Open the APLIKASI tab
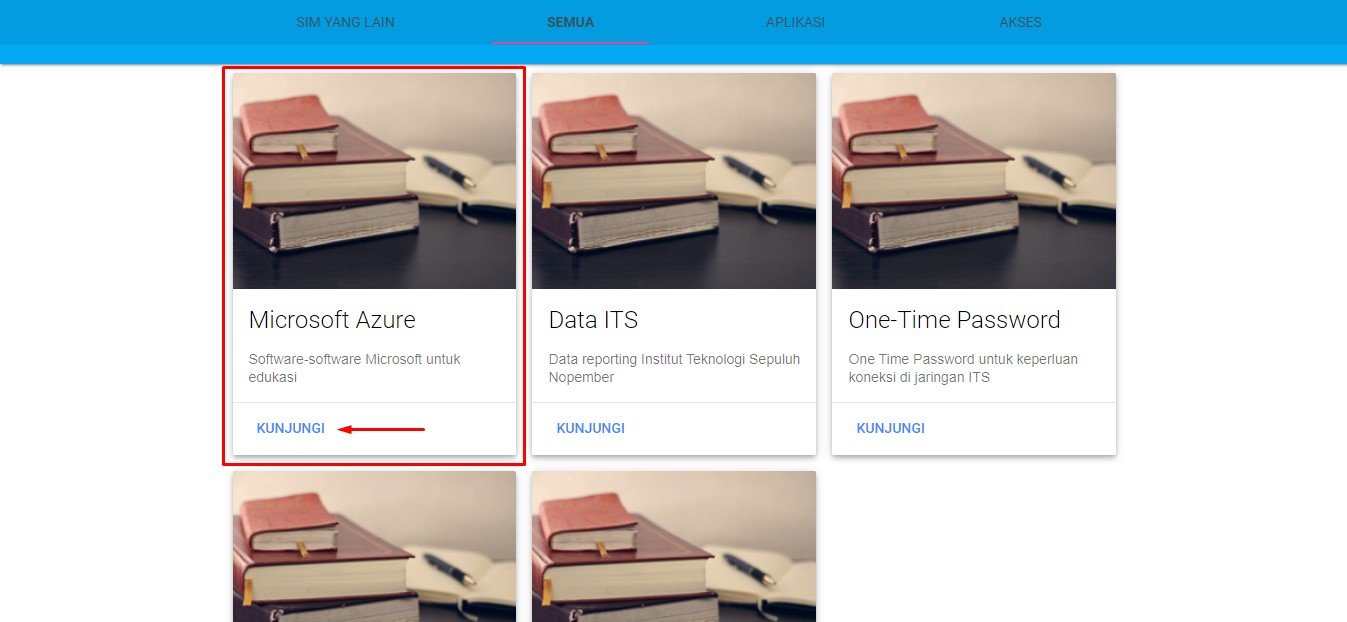Image resolution: width=1347 pixels, height=622 pixels. pyautogui.click(x=795, y=22)
